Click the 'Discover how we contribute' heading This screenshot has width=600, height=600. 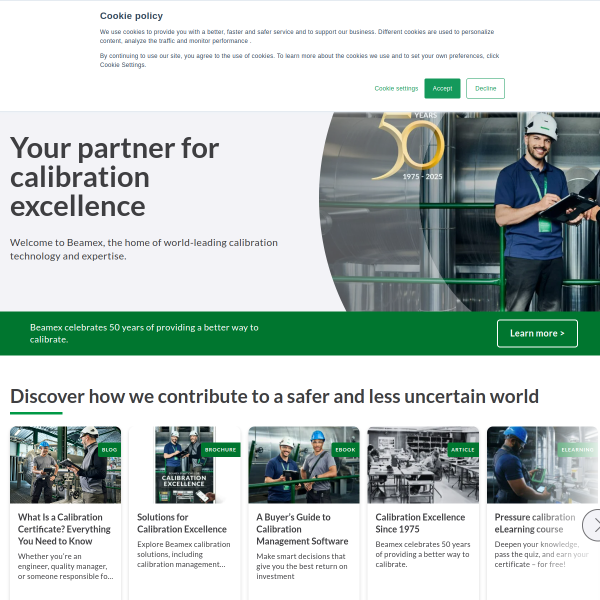tap(274, 396)
